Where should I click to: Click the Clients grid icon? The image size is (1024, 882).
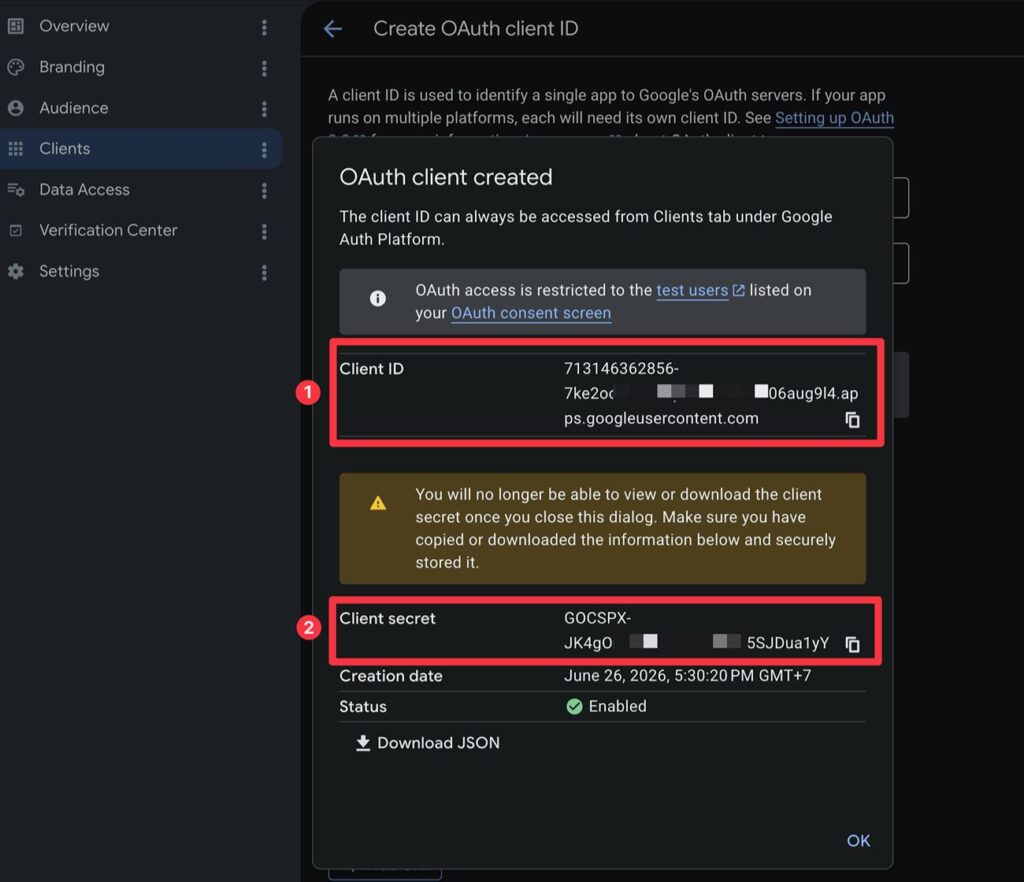tap(16, 149)
